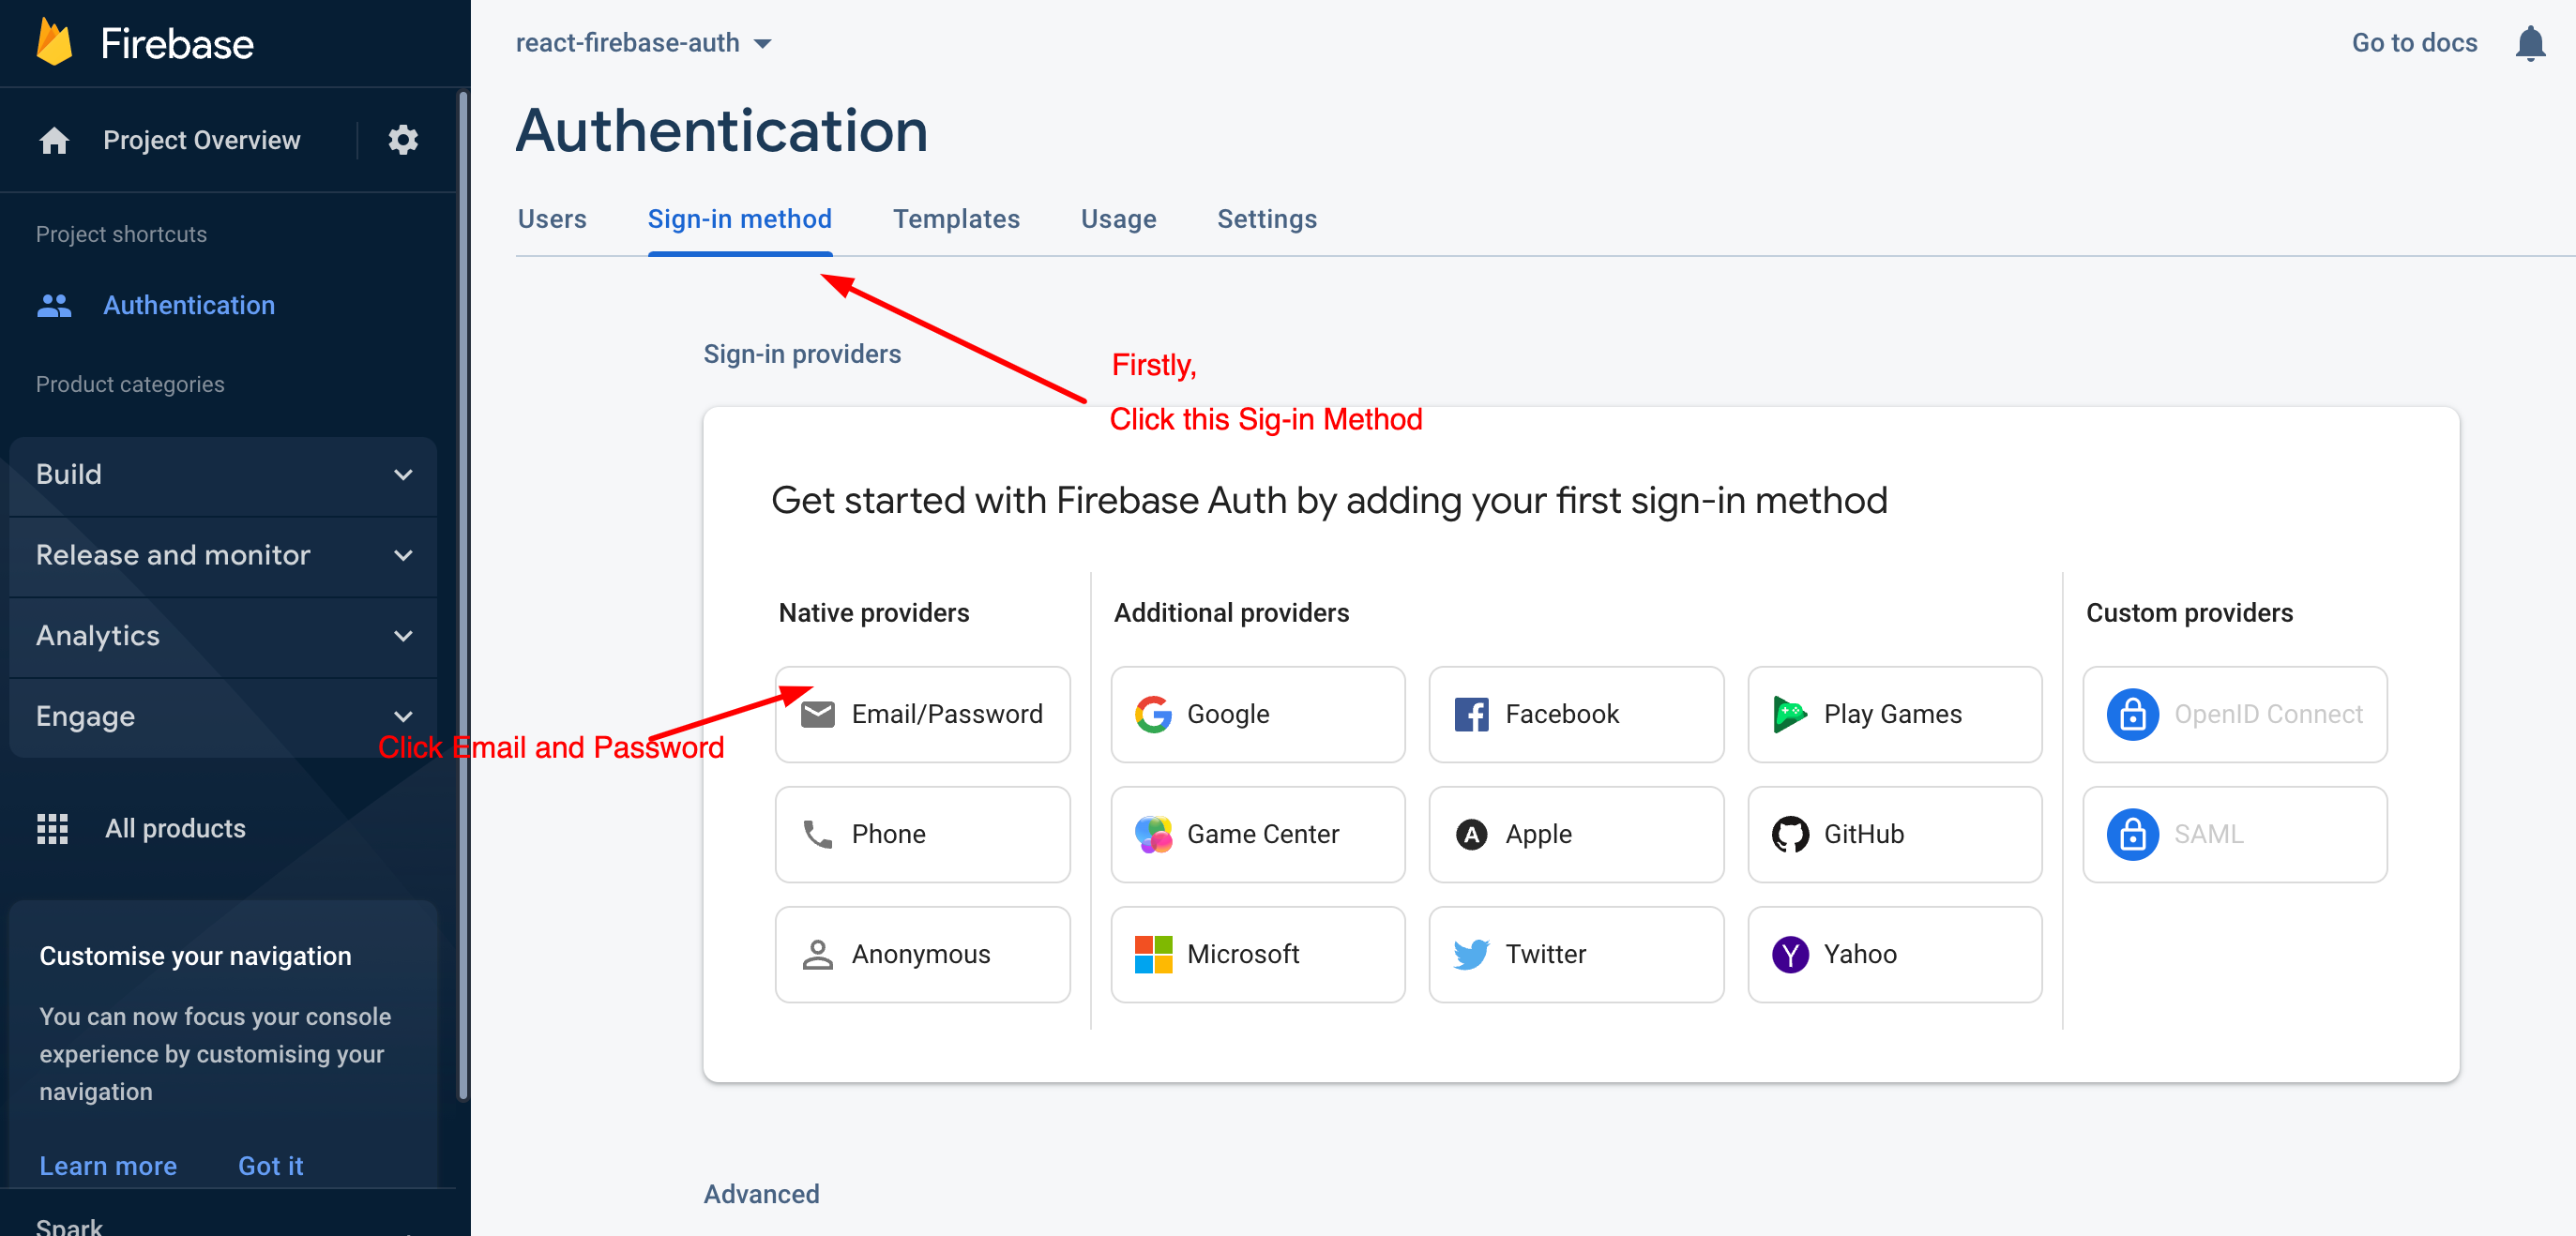The height and width of the screenshot is (1236, 2576).
Task: Click the project settings gear icon
Action: pyautogui.click(x=402, y=140)
